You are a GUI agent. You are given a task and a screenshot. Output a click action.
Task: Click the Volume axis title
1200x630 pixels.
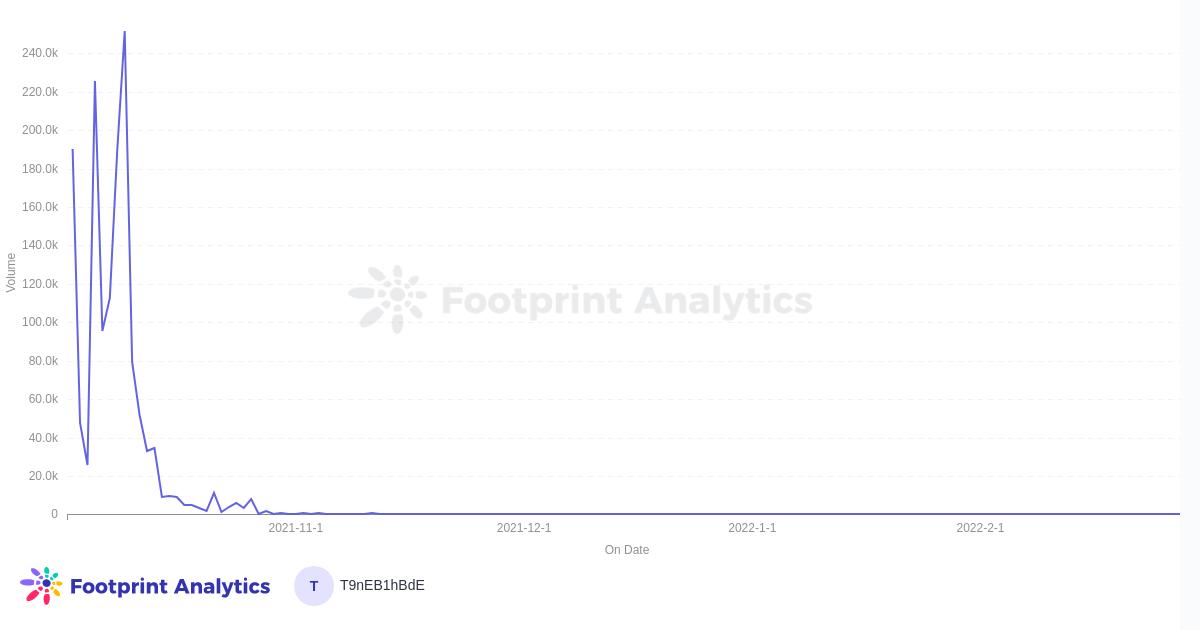click(x=11, y=272)
